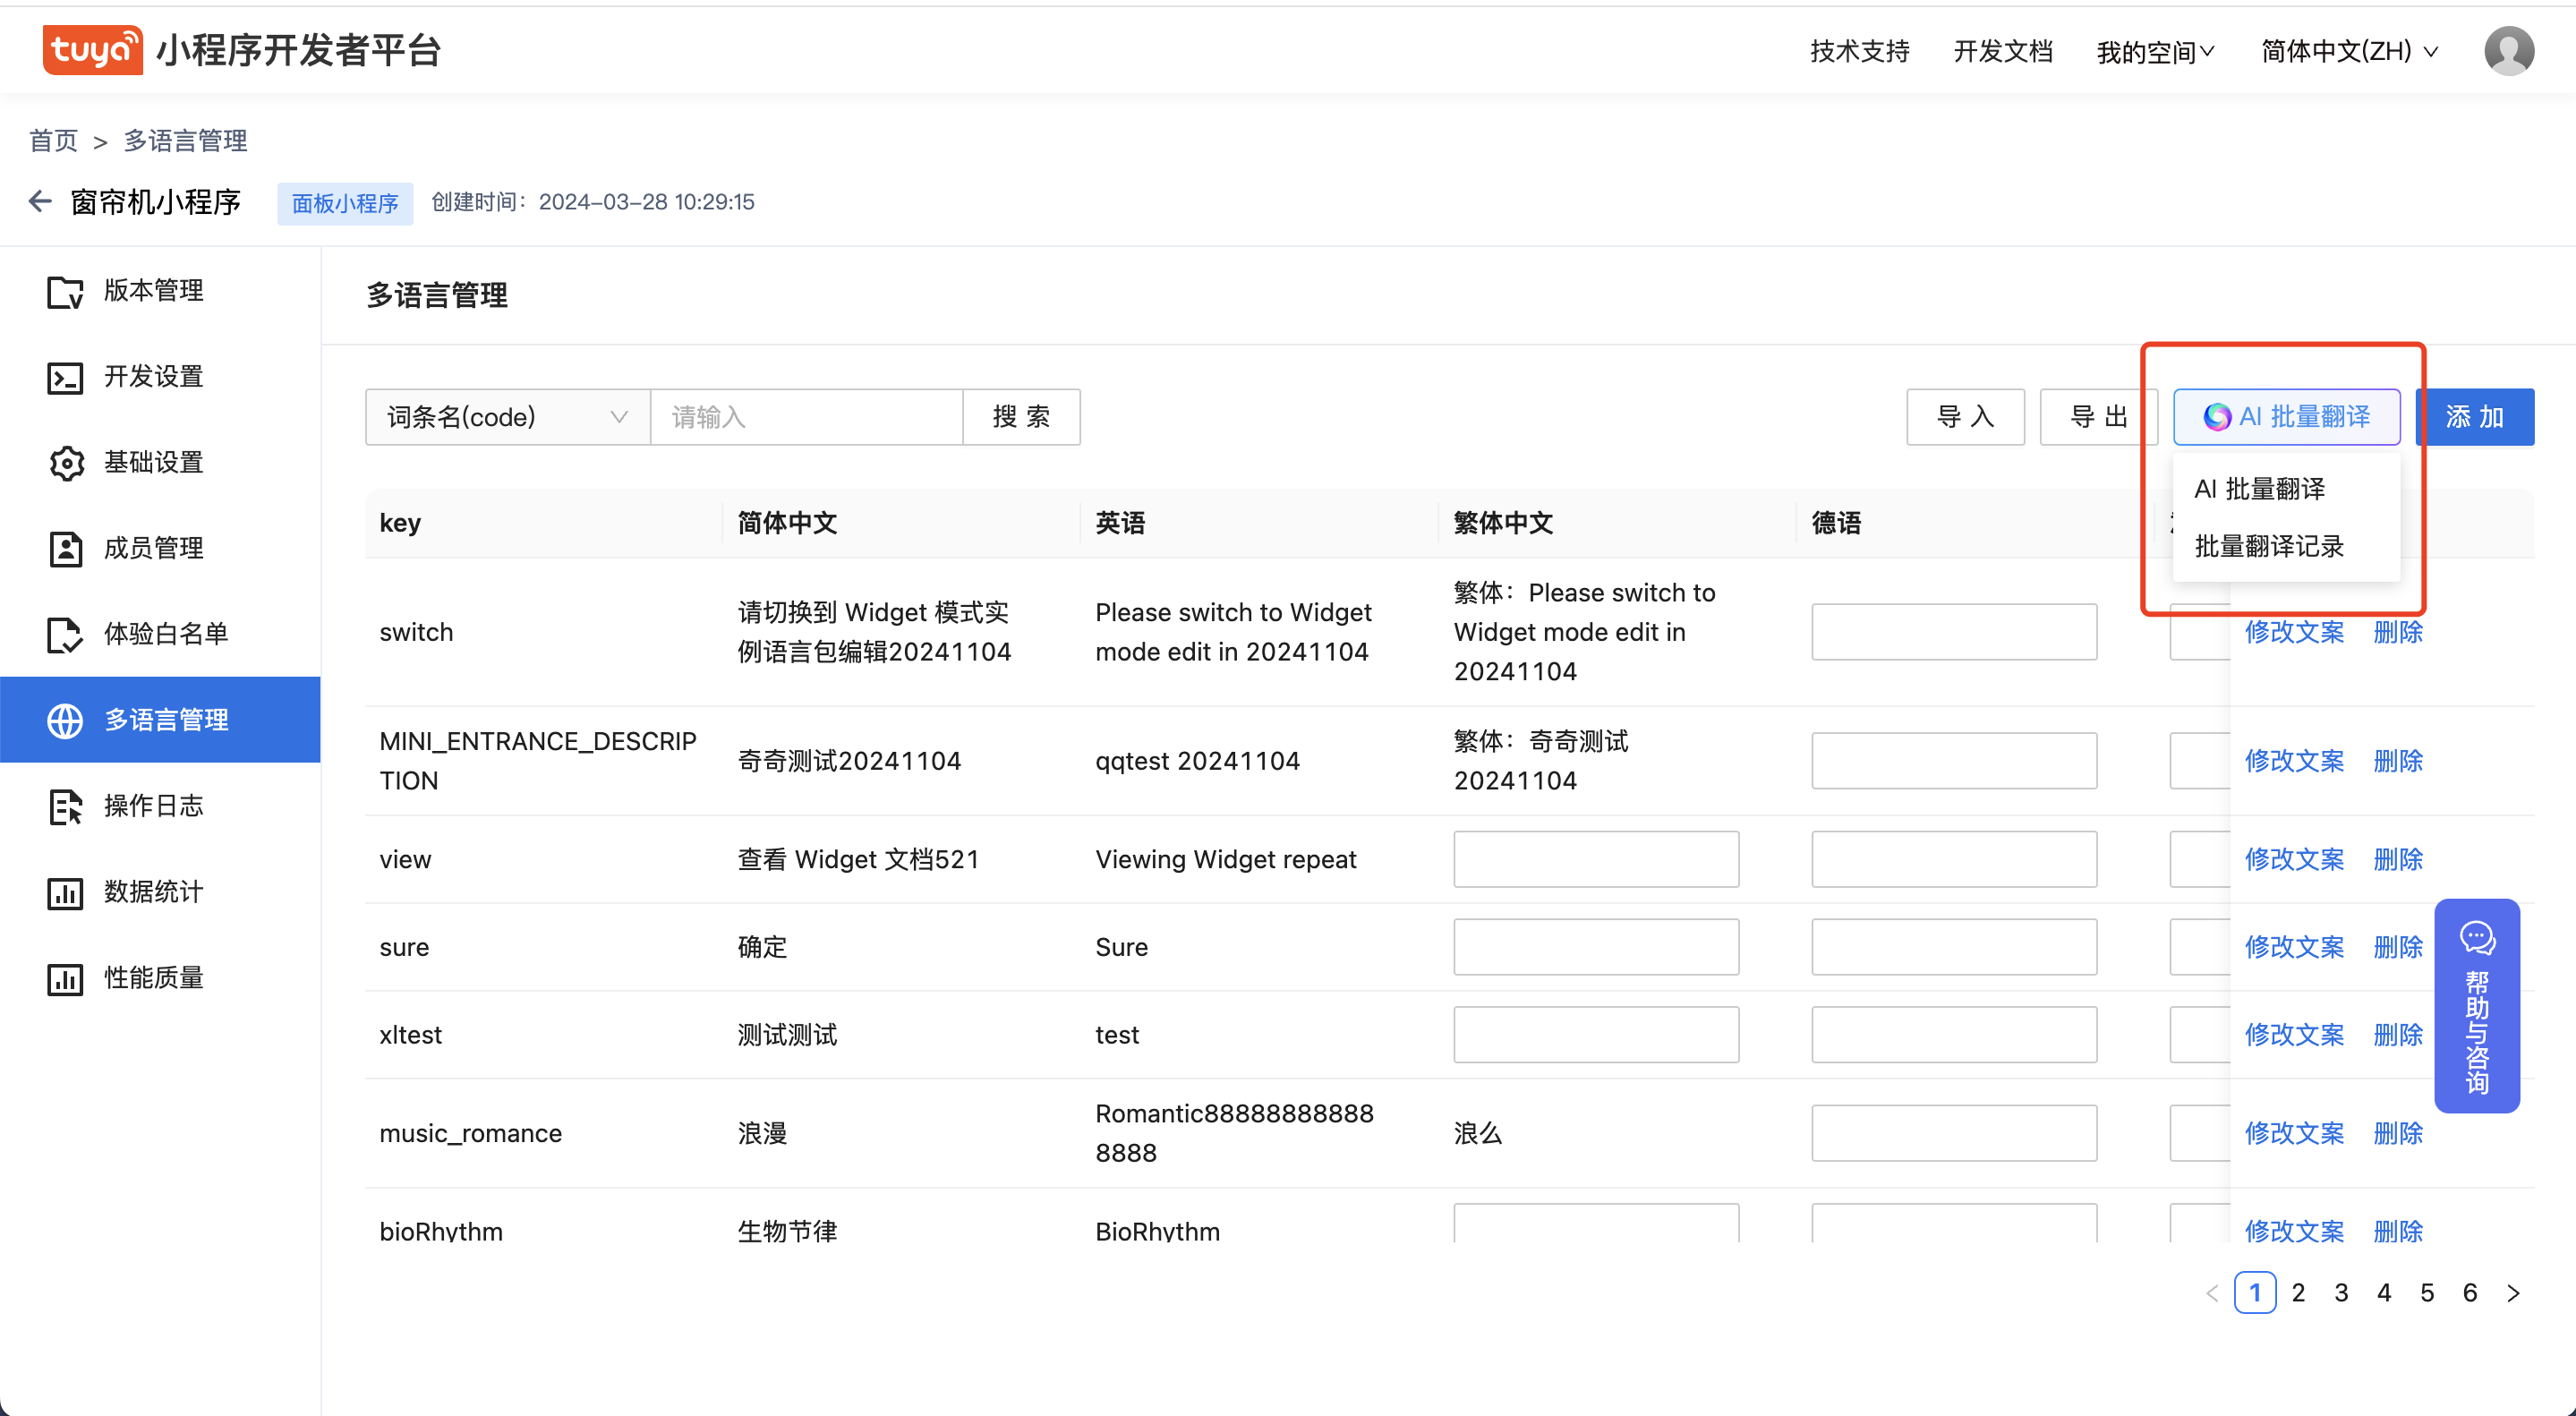The image size is (2576, 1416).
Task: Go to page 2 in pagination
Action: (2298, 1293)
